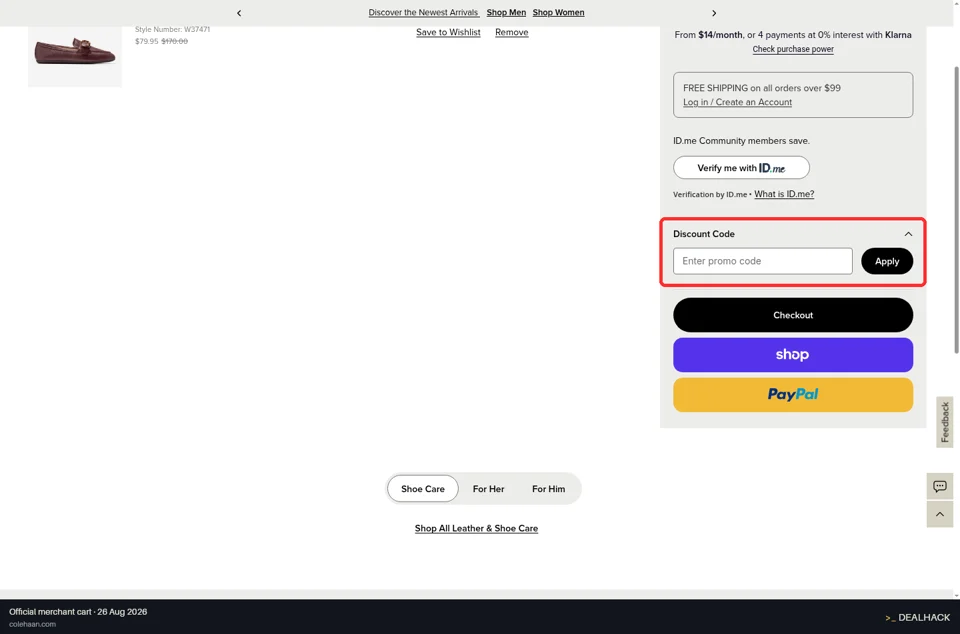
Task: Open the chat bubble icon
Action: (x=940, y=487)
